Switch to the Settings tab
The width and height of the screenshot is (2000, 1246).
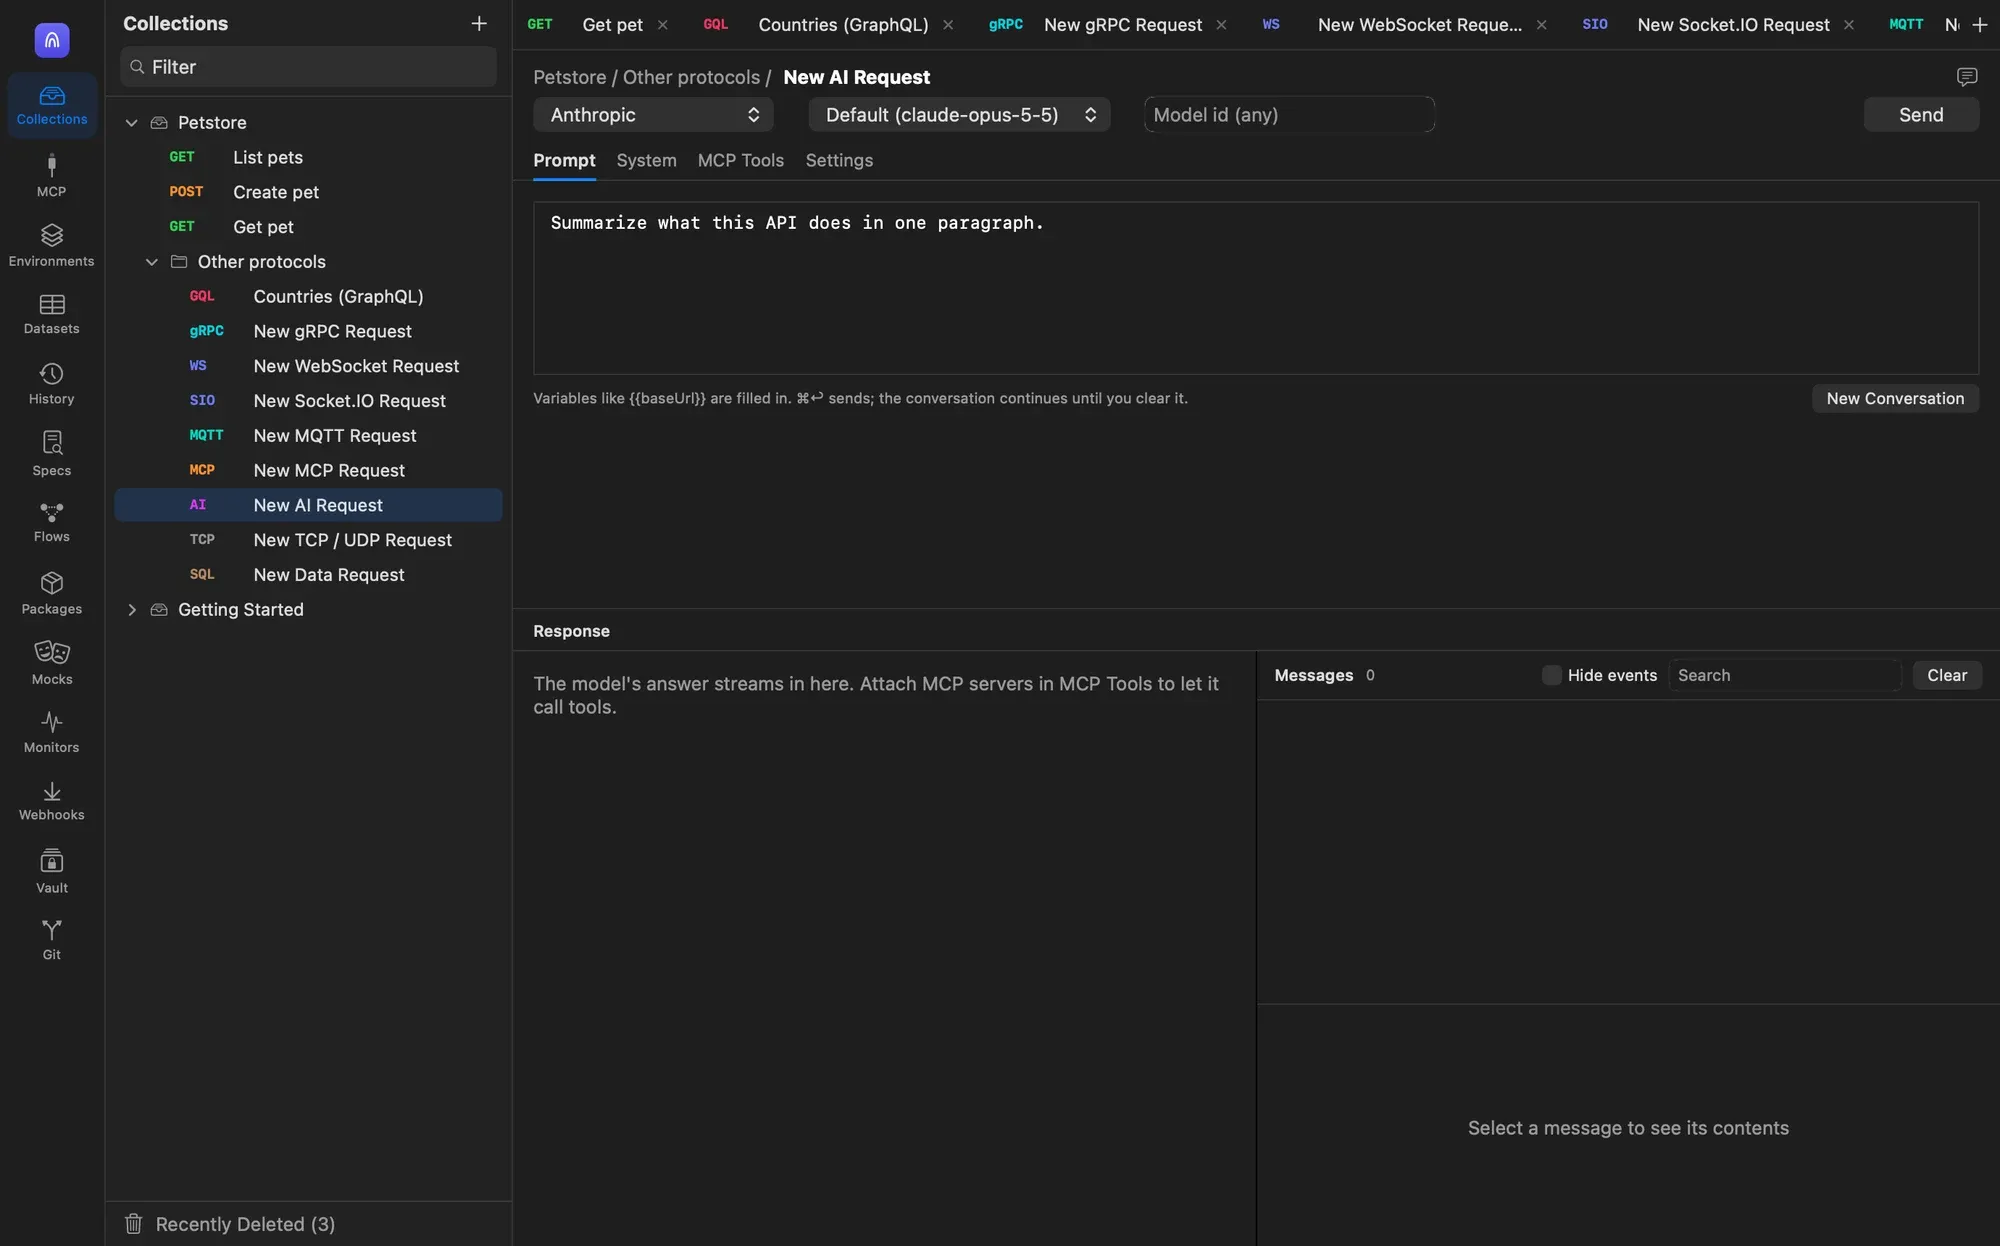[839, 161]
